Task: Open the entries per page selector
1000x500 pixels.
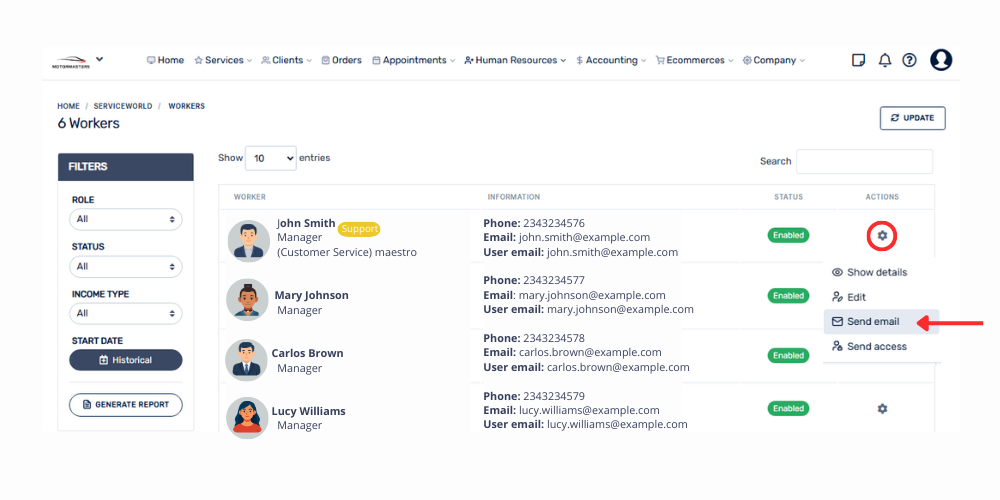Action: point(270,158)
